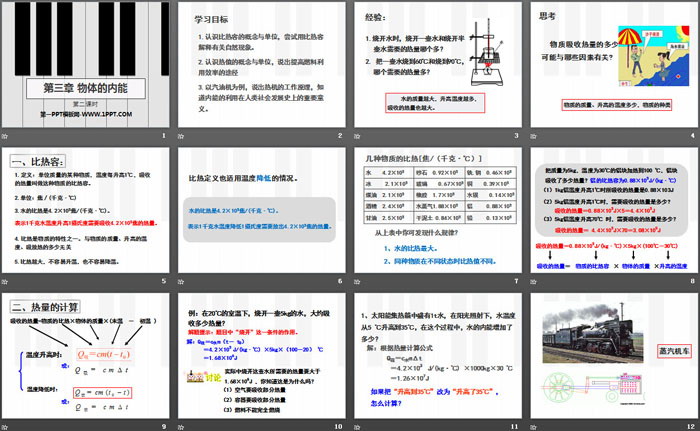Click slide number 1 label
The image size is (700, 431).
tap(164, 135)
